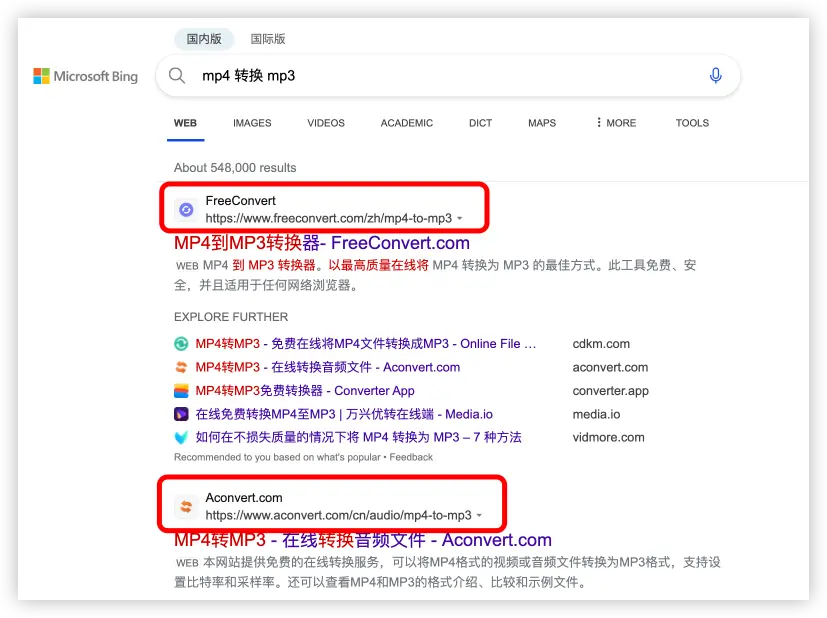Click the media.io domain text

[x=597, y=414]
